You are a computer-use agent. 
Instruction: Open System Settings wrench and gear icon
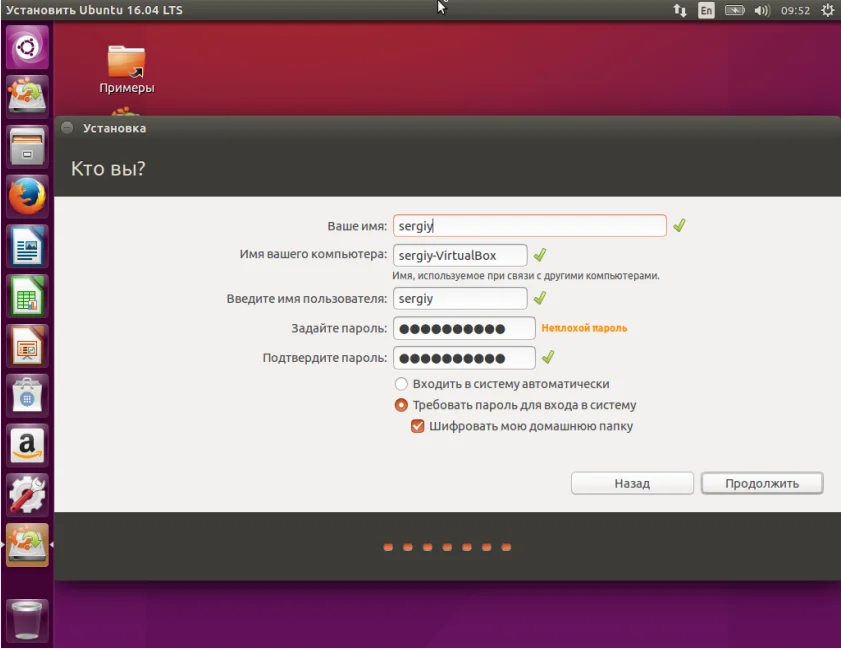point(27,495)
